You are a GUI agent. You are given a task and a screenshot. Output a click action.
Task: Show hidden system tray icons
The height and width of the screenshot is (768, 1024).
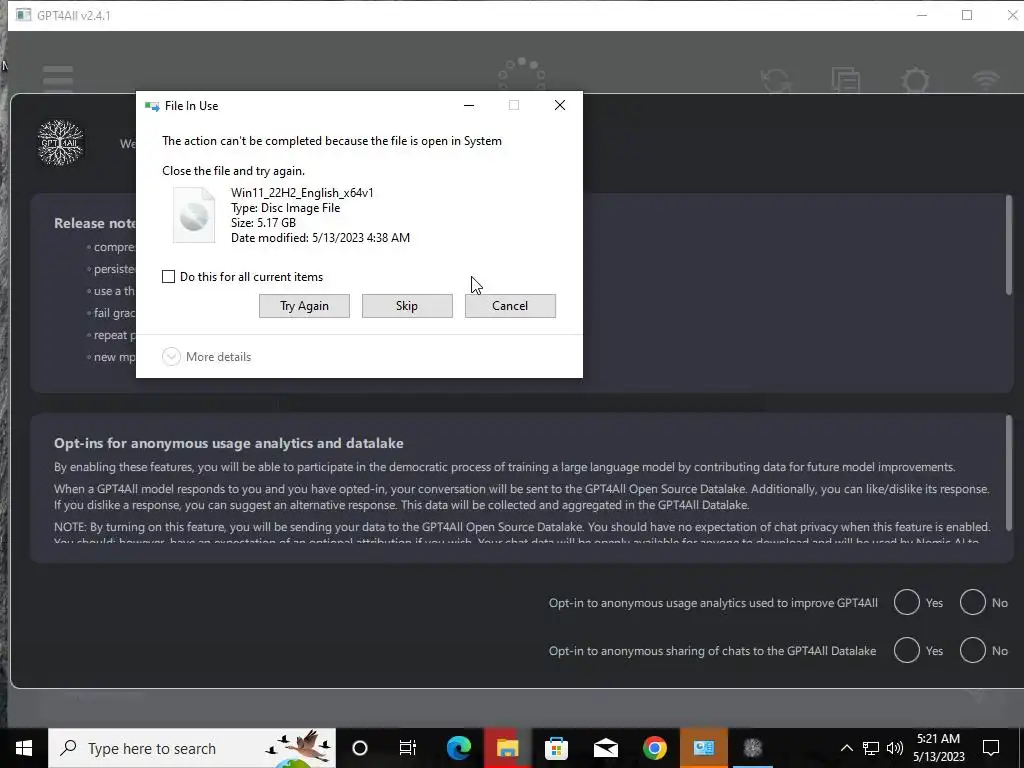(x=846, y=748)
